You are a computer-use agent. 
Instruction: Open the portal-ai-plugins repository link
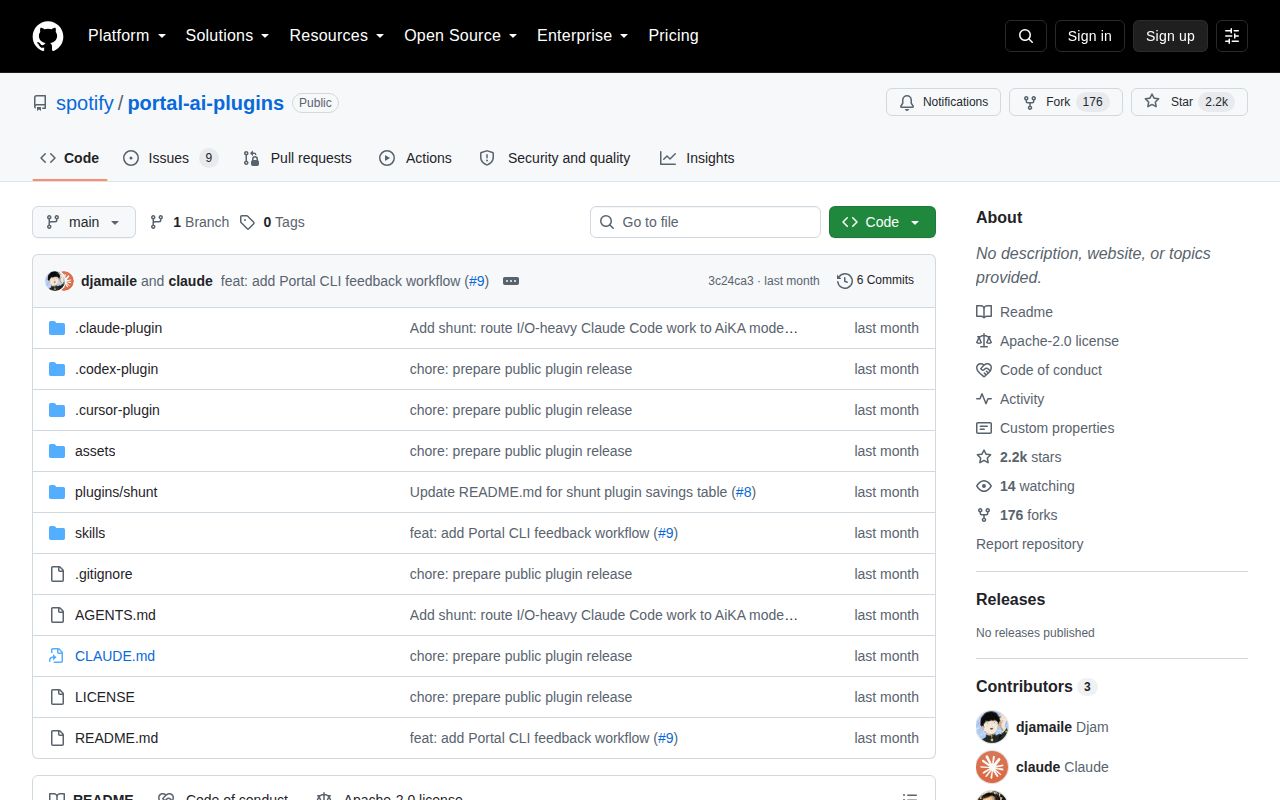(x=206, y=103)
